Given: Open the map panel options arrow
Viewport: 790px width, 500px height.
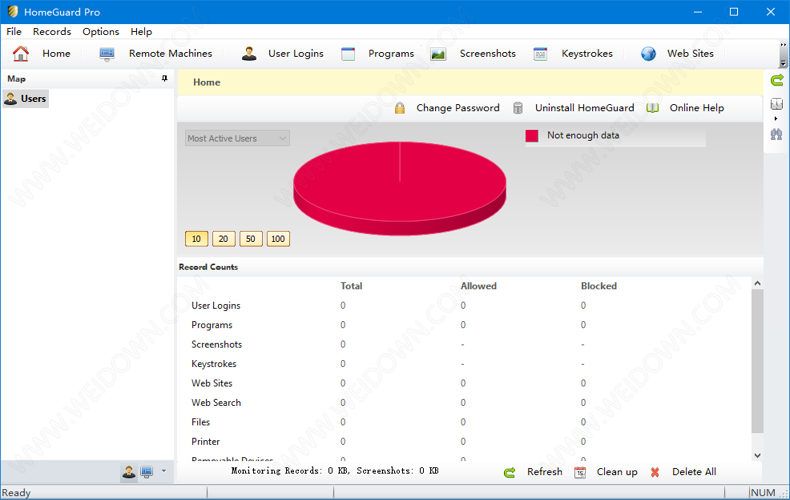Looking at the screenshot, I should pos(164,472).
